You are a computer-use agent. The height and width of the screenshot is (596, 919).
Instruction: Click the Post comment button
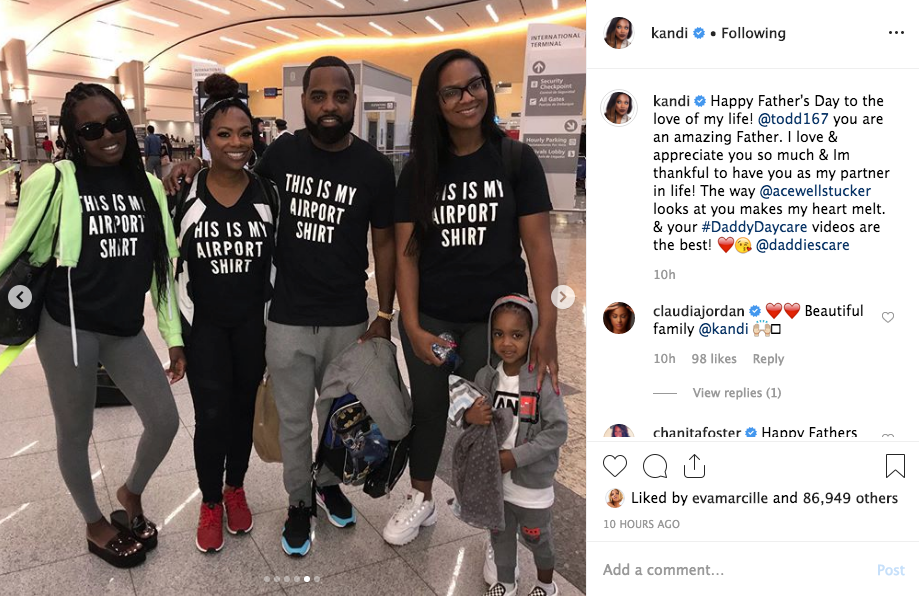(890, 570)
